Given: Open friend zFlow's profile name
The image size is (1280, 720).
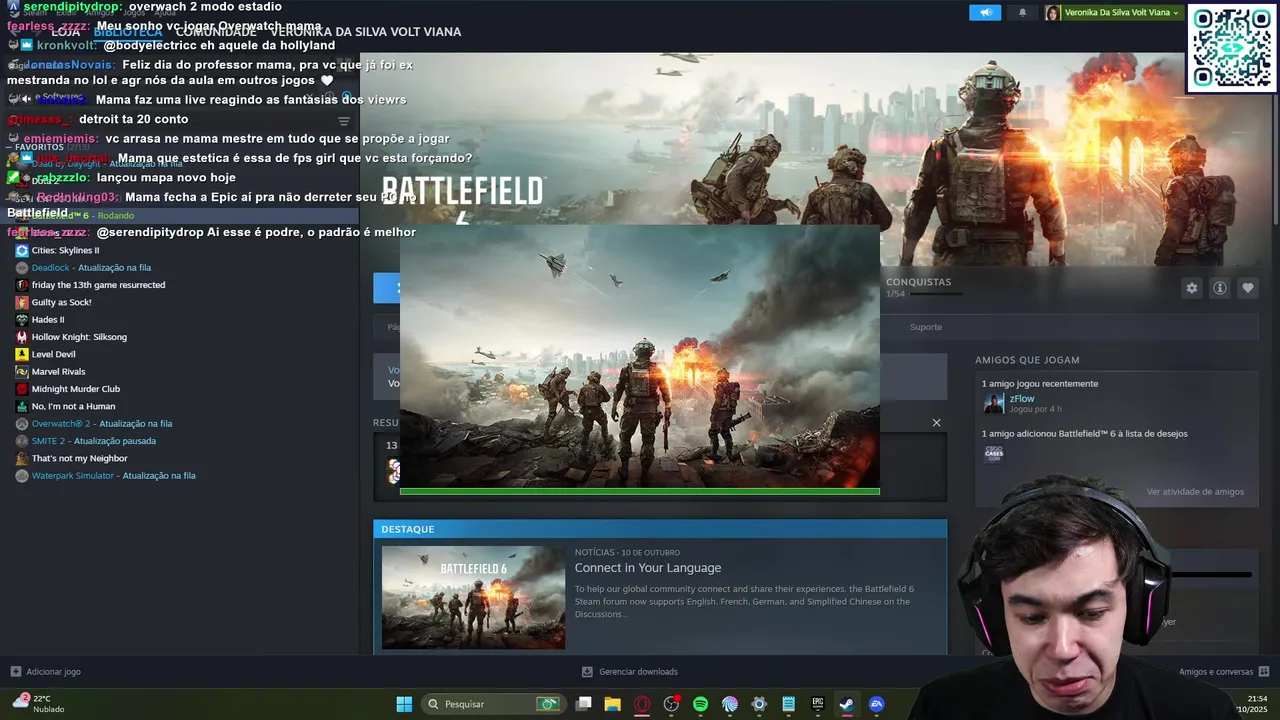Looking at the screenshot, I should (1022, 399).
